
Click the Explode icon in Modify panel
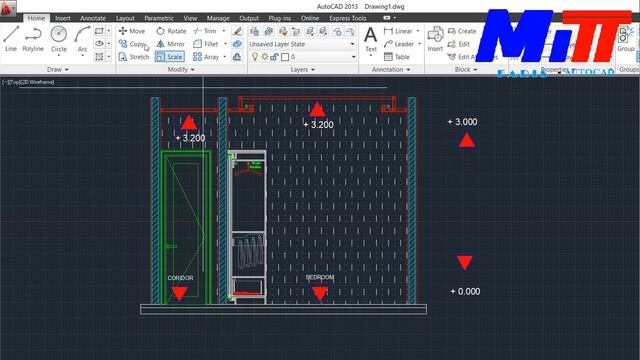(x=237, y=44)
